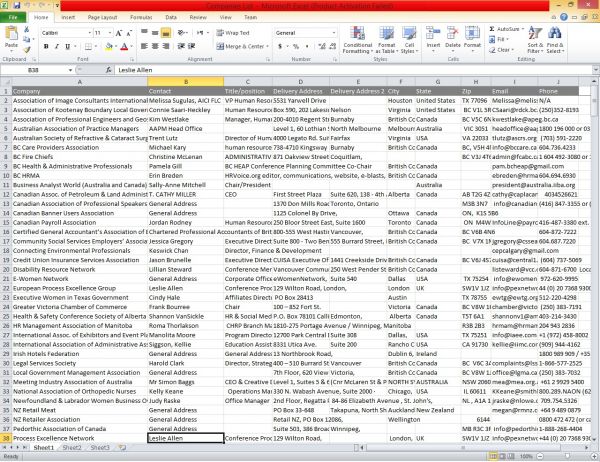The height and width of the screenshot is (462, 600).
Task: Open Sort & Filter
Action: [x=535, y=40]
